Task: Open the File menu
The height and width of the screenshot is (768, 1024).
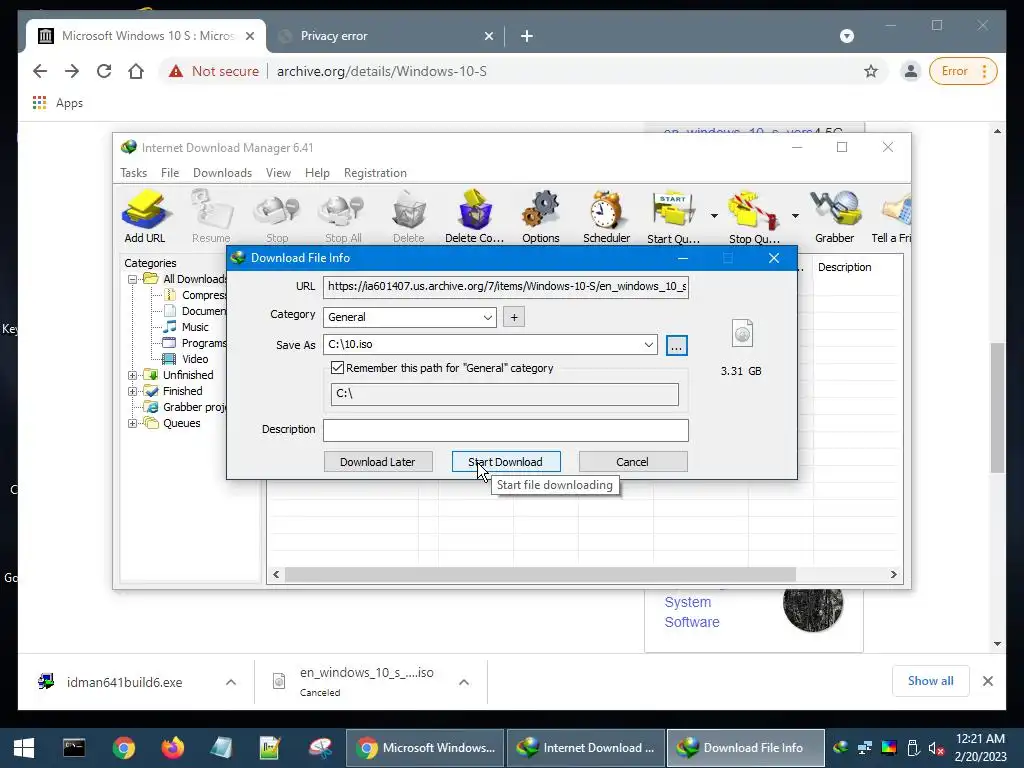Action: (x=170, y=173)
